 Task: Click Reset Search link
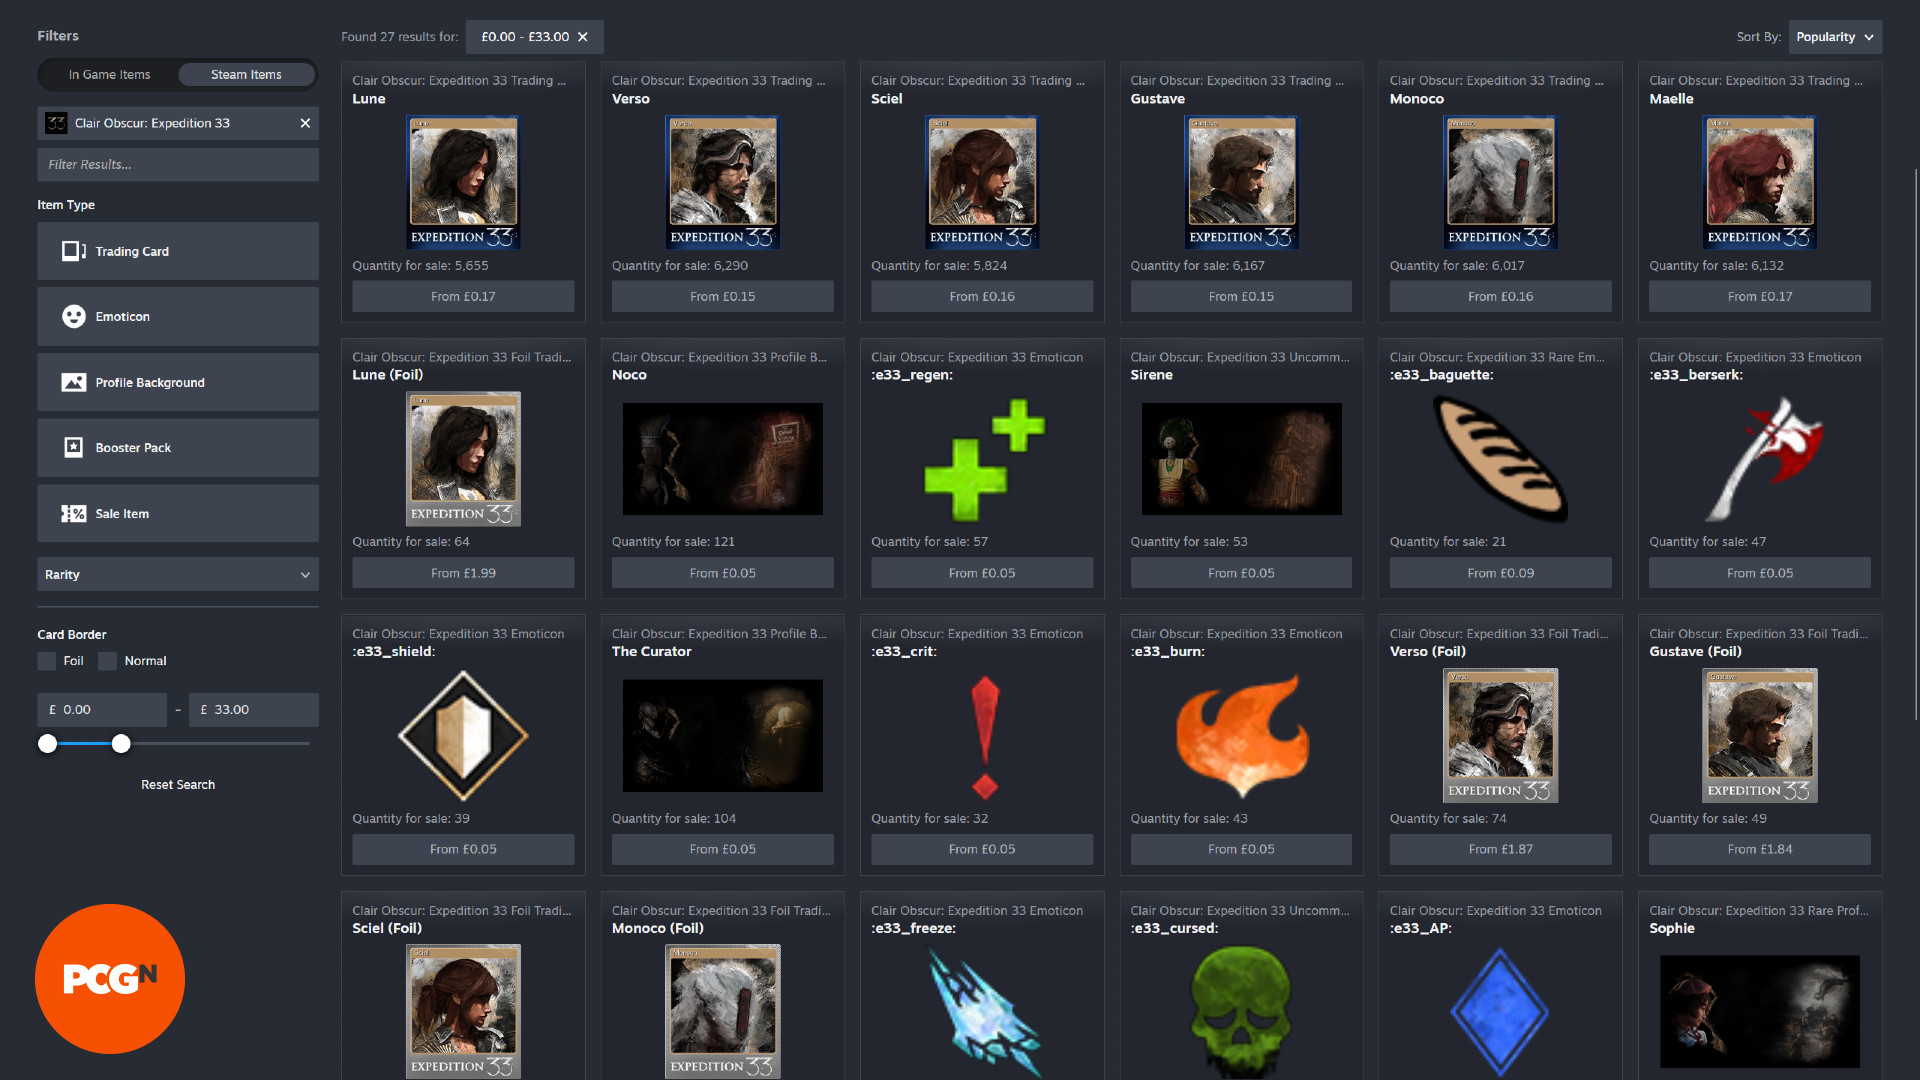point(178,785)
